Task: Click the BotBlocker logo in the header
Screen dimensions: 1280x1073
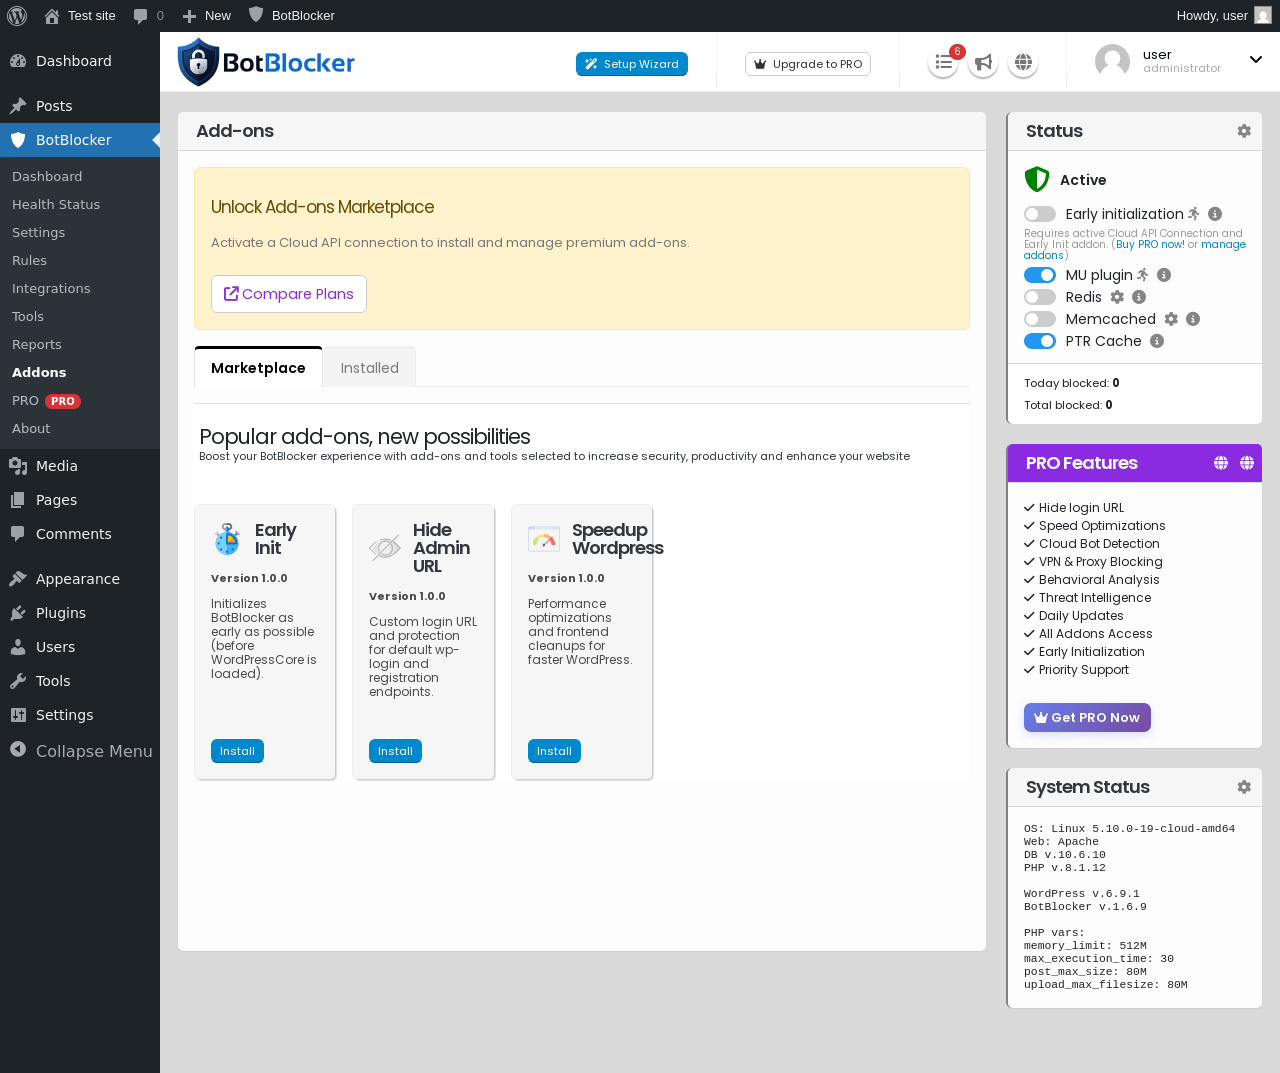Action: [x=266, y=62]
